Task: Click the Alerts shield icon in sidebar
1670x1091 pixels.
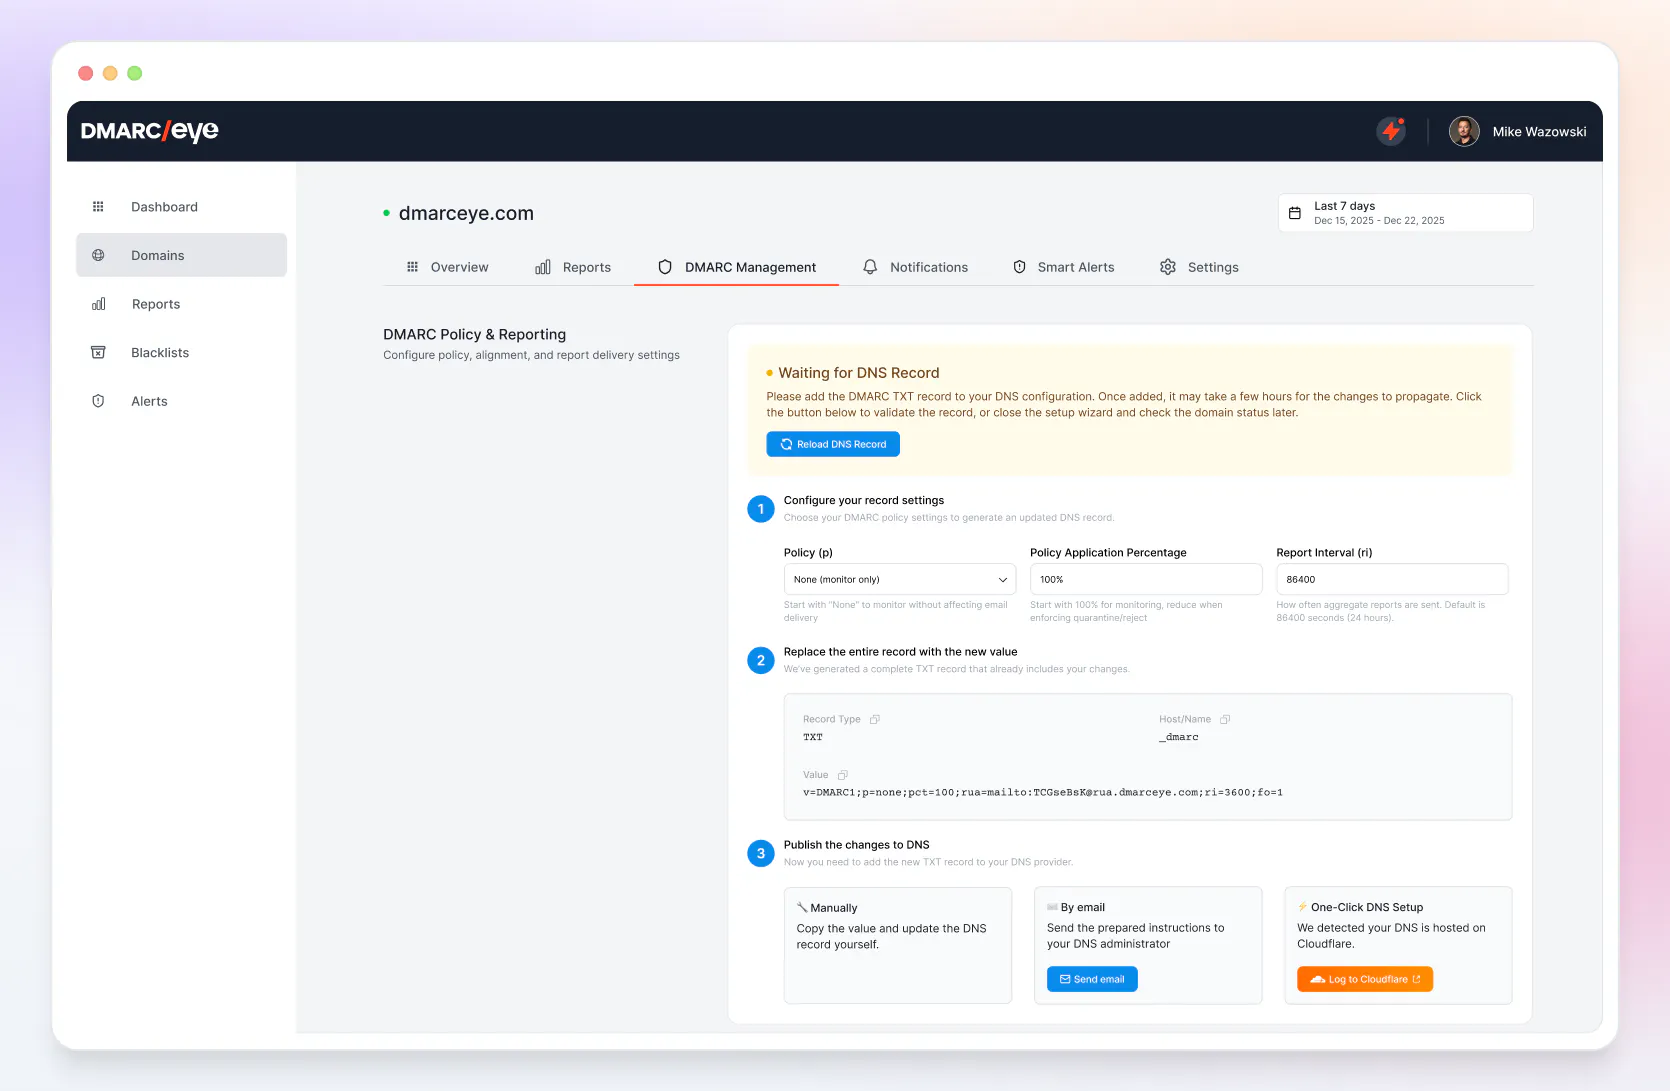Action: [98, 401]
